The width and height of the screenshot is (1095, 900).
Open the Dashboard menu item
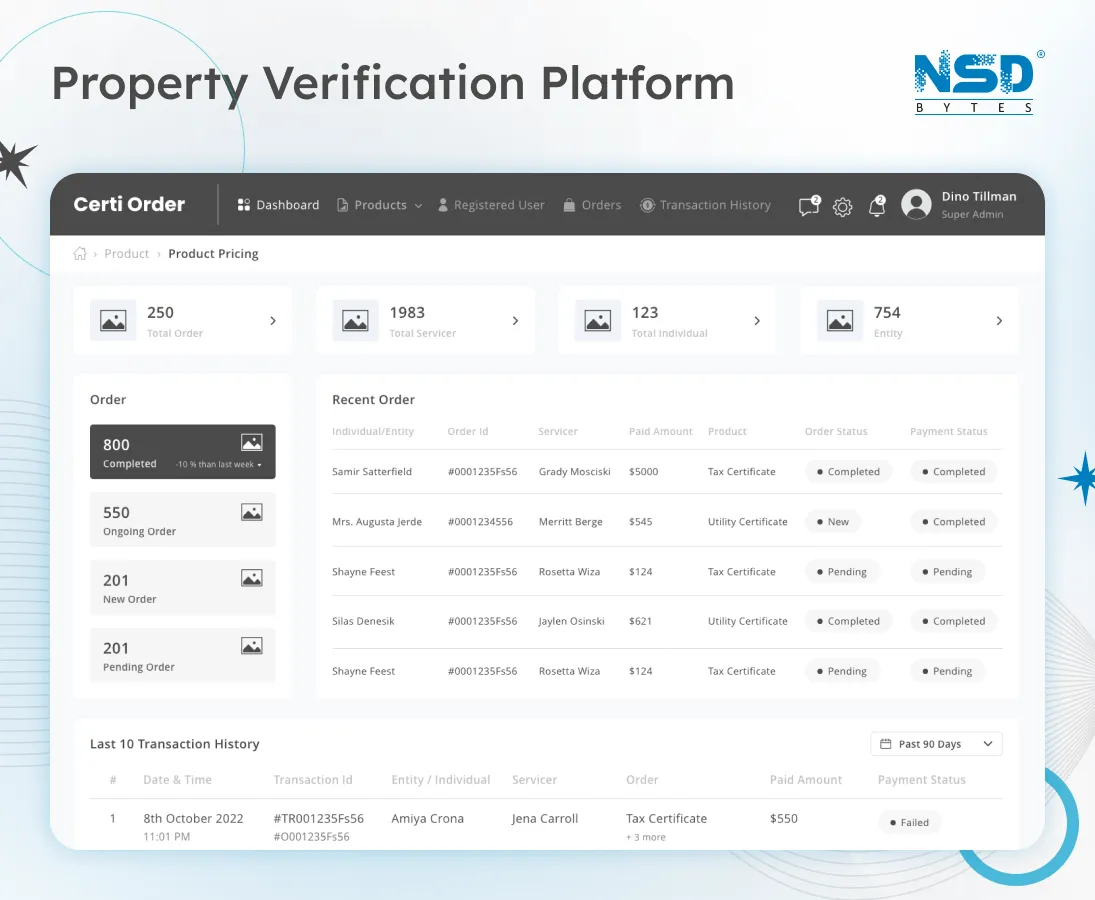(x=278, y=205)
